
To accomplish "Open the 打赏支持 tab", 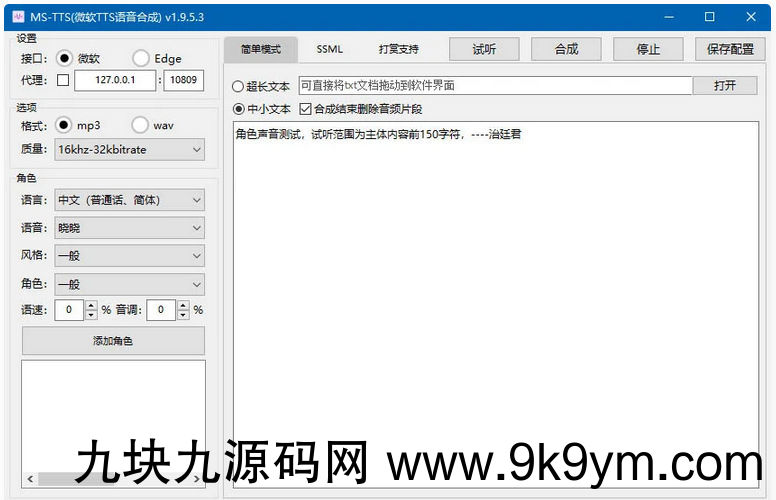I will 398,49.
